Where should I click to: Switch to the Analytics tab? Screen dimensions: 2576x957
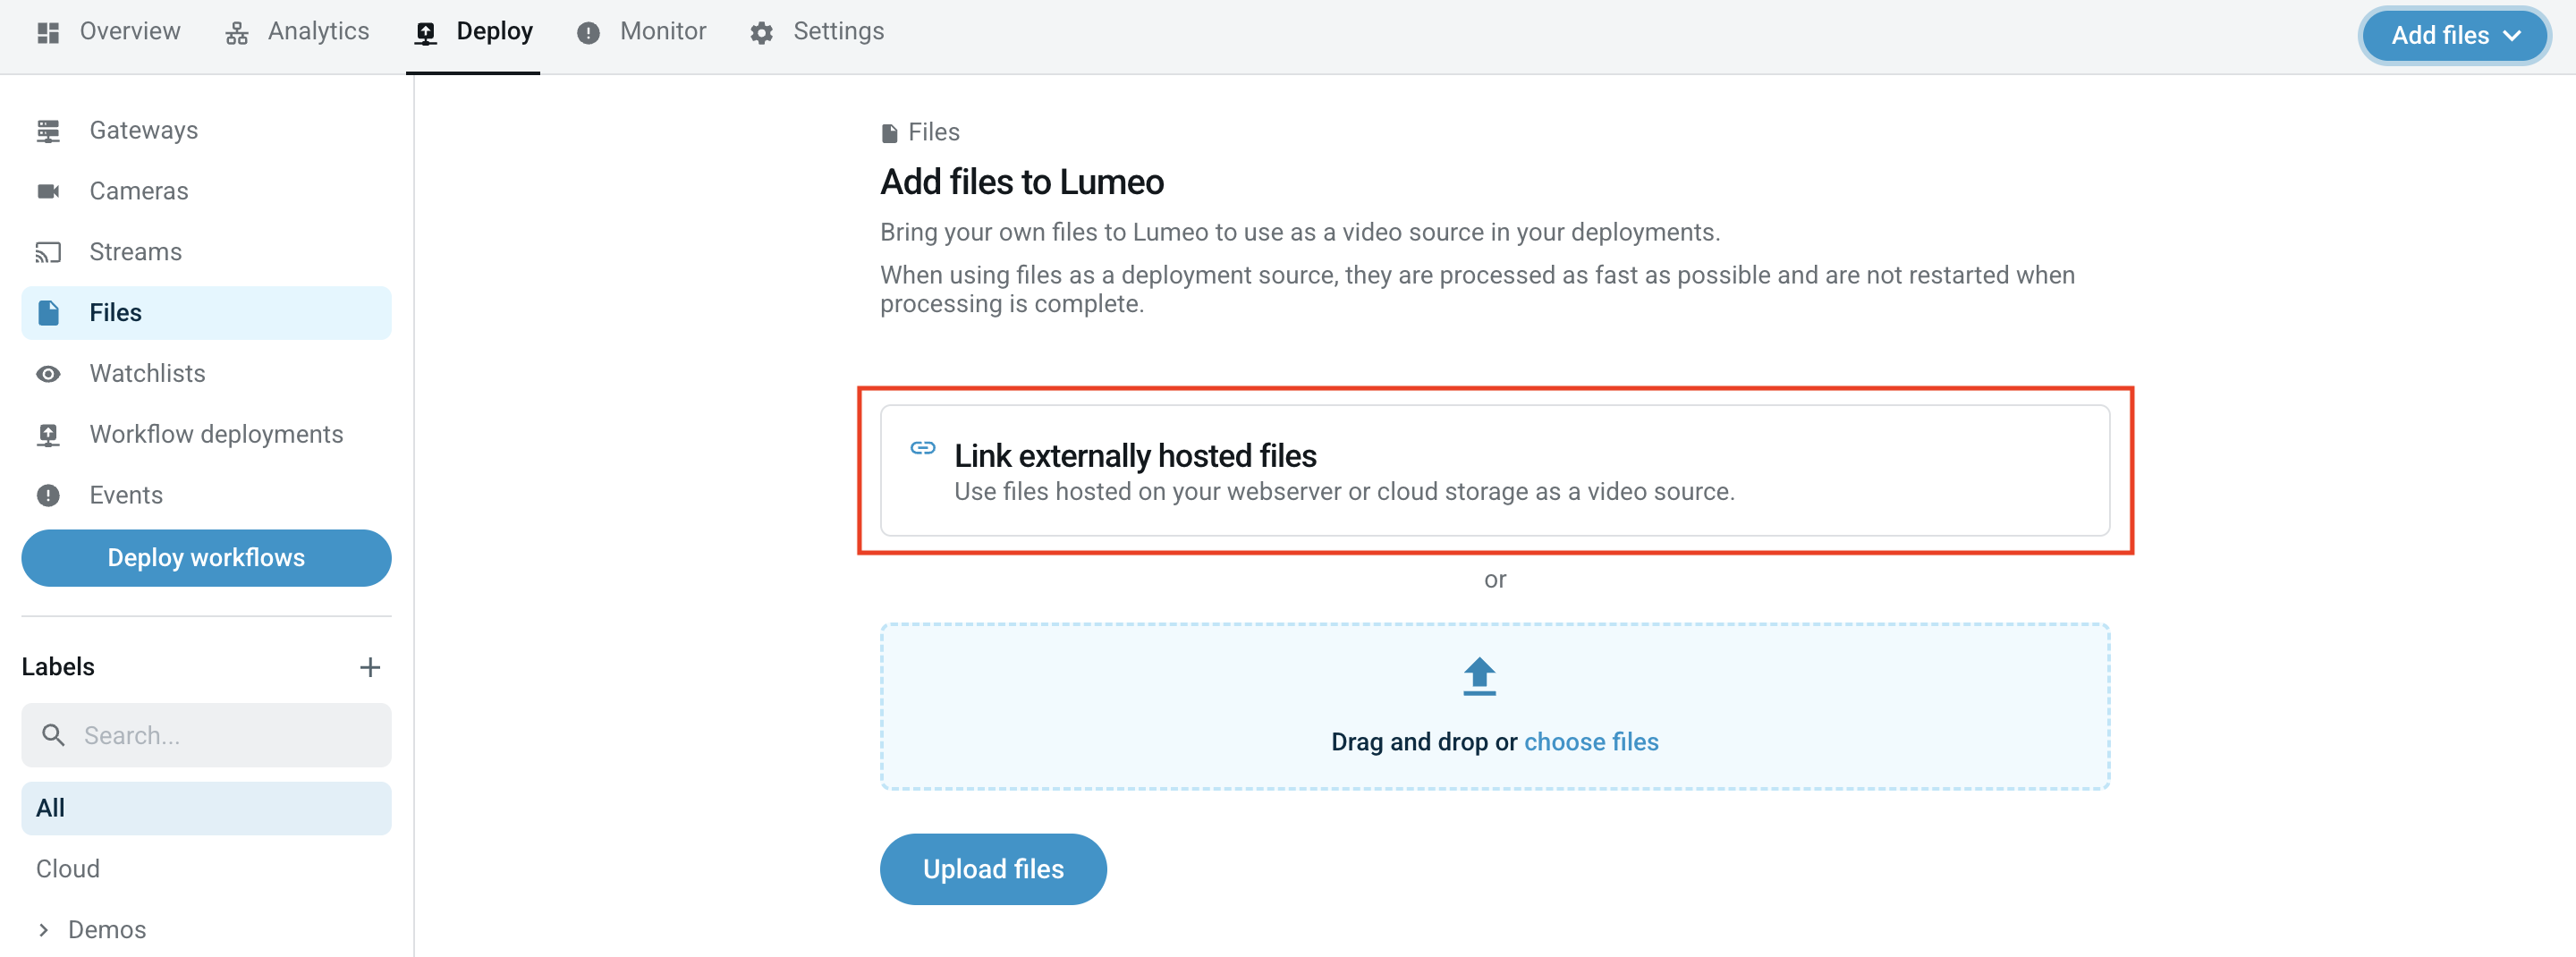(297, 32)
